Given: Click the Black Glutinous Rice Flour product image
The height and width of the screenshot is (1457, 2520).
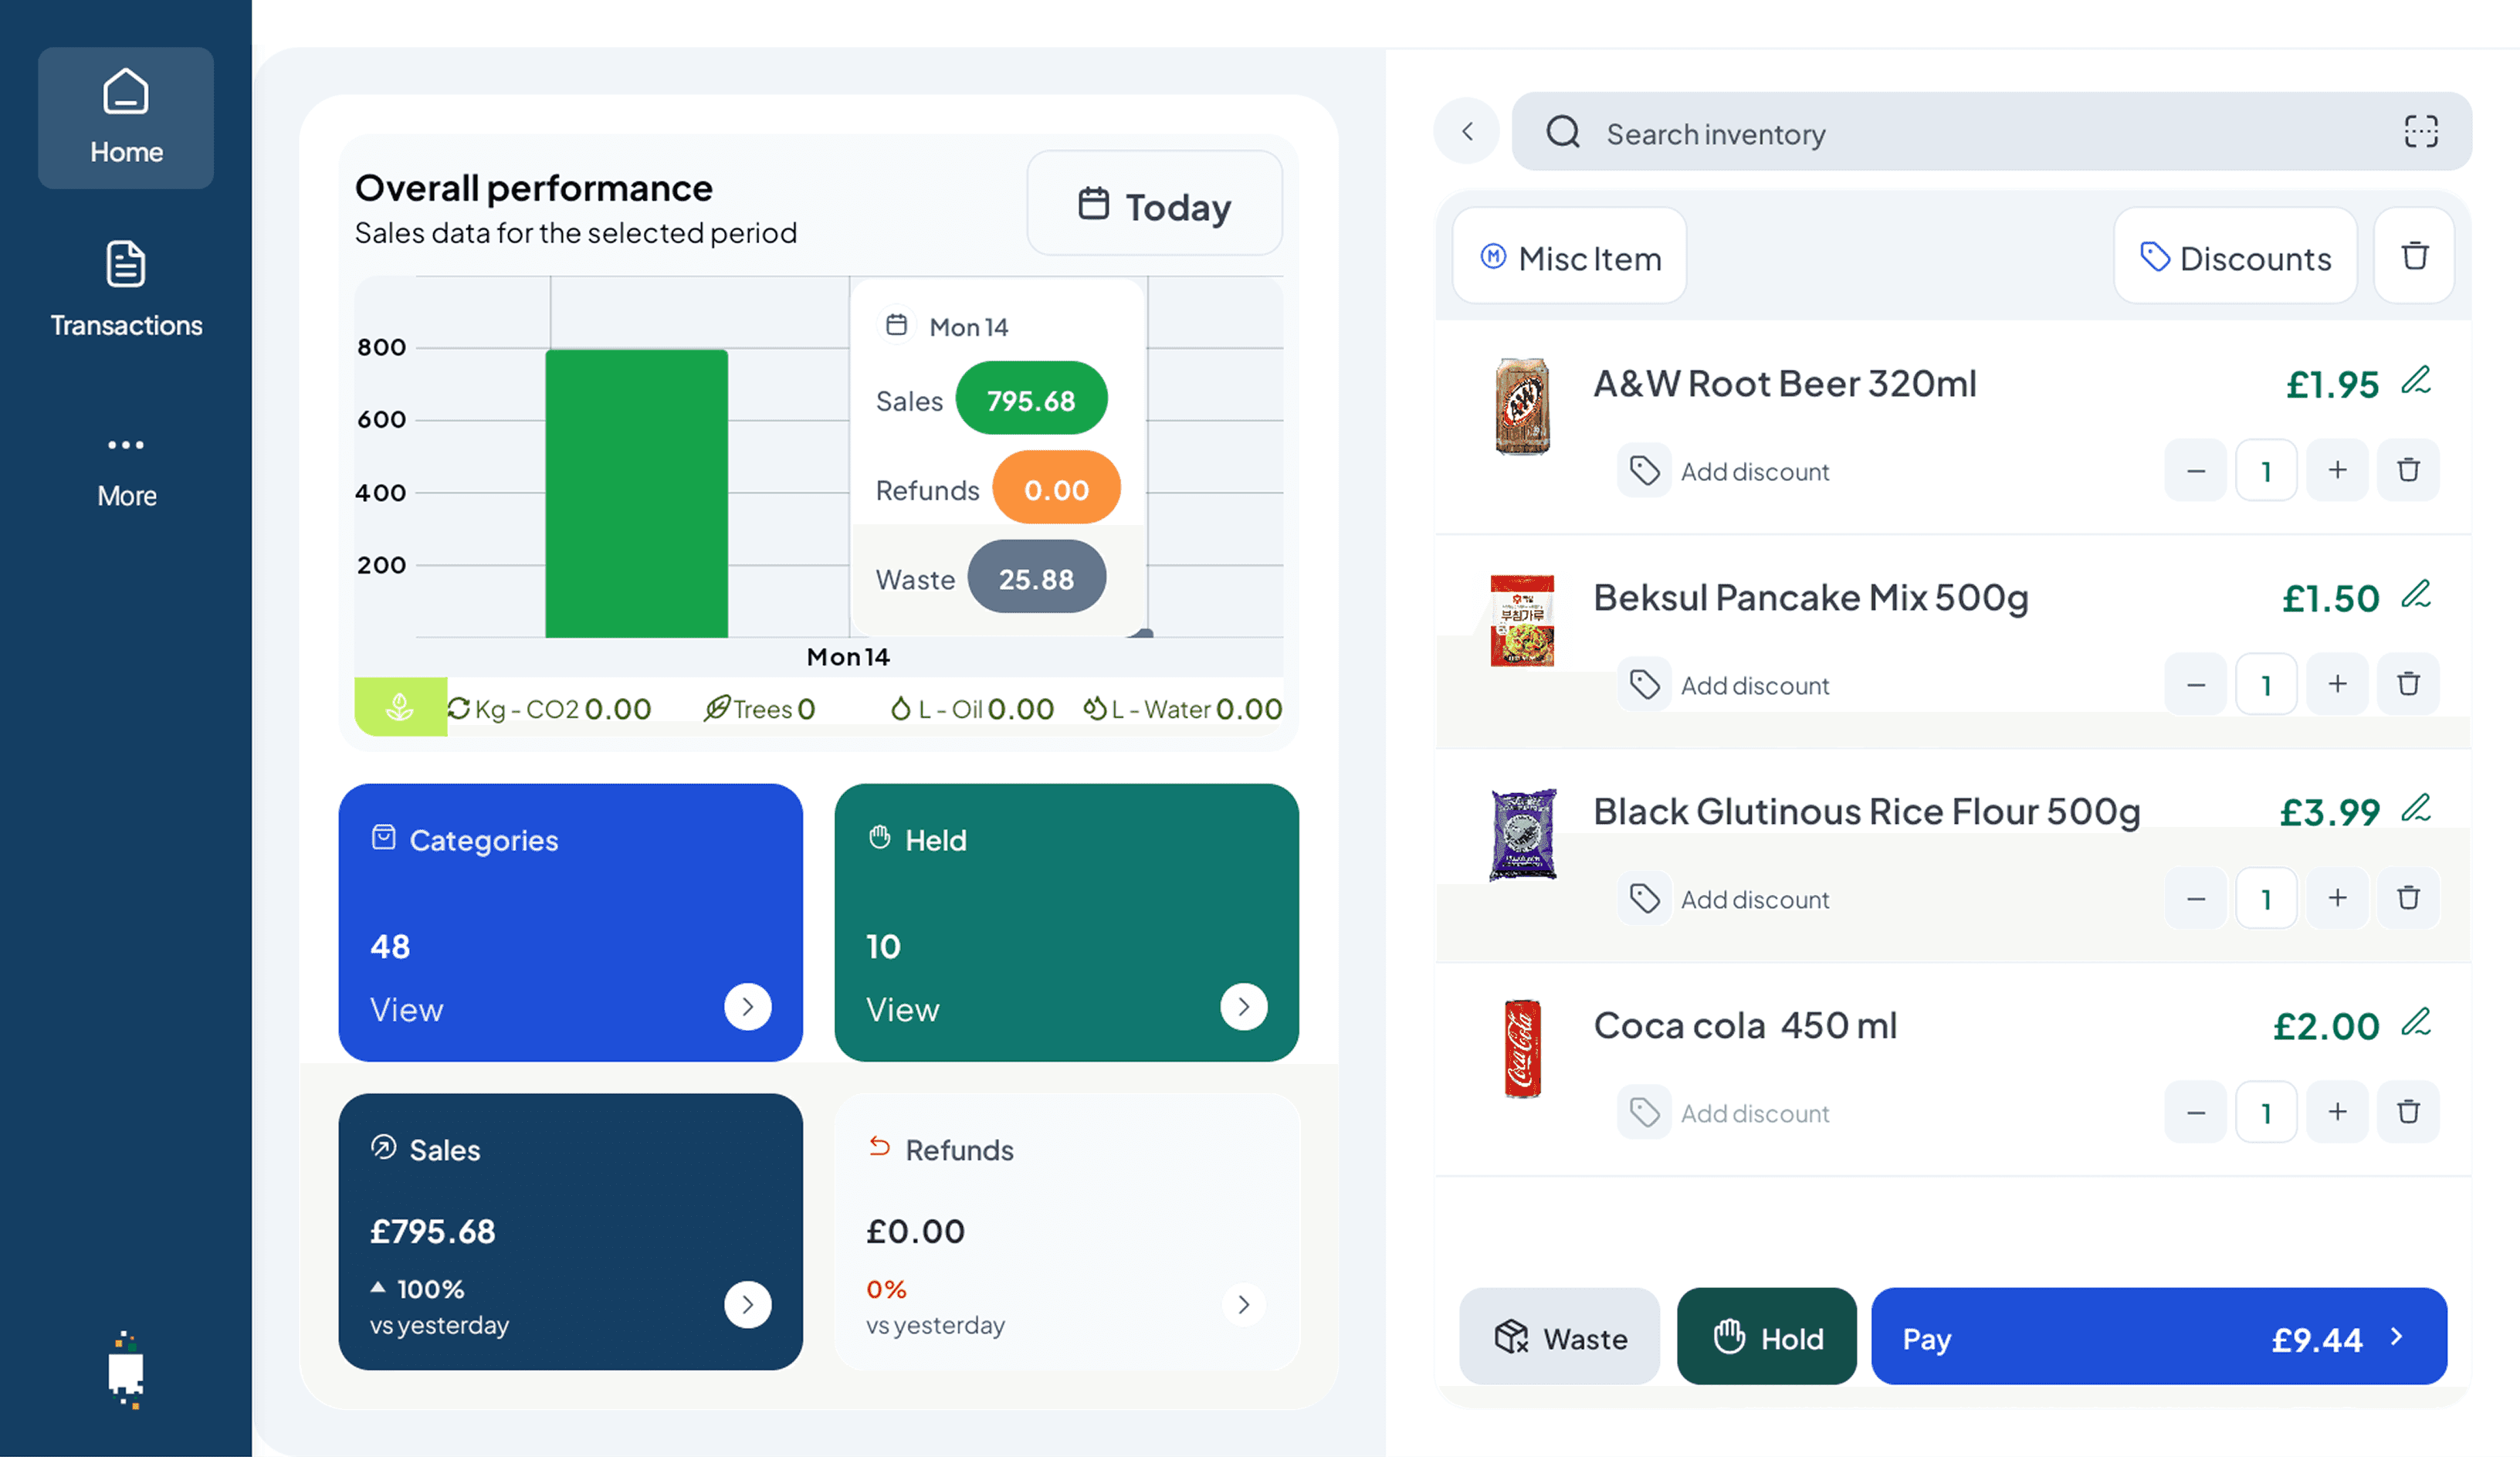Looking at the screenshot, I should (1523, 835).
